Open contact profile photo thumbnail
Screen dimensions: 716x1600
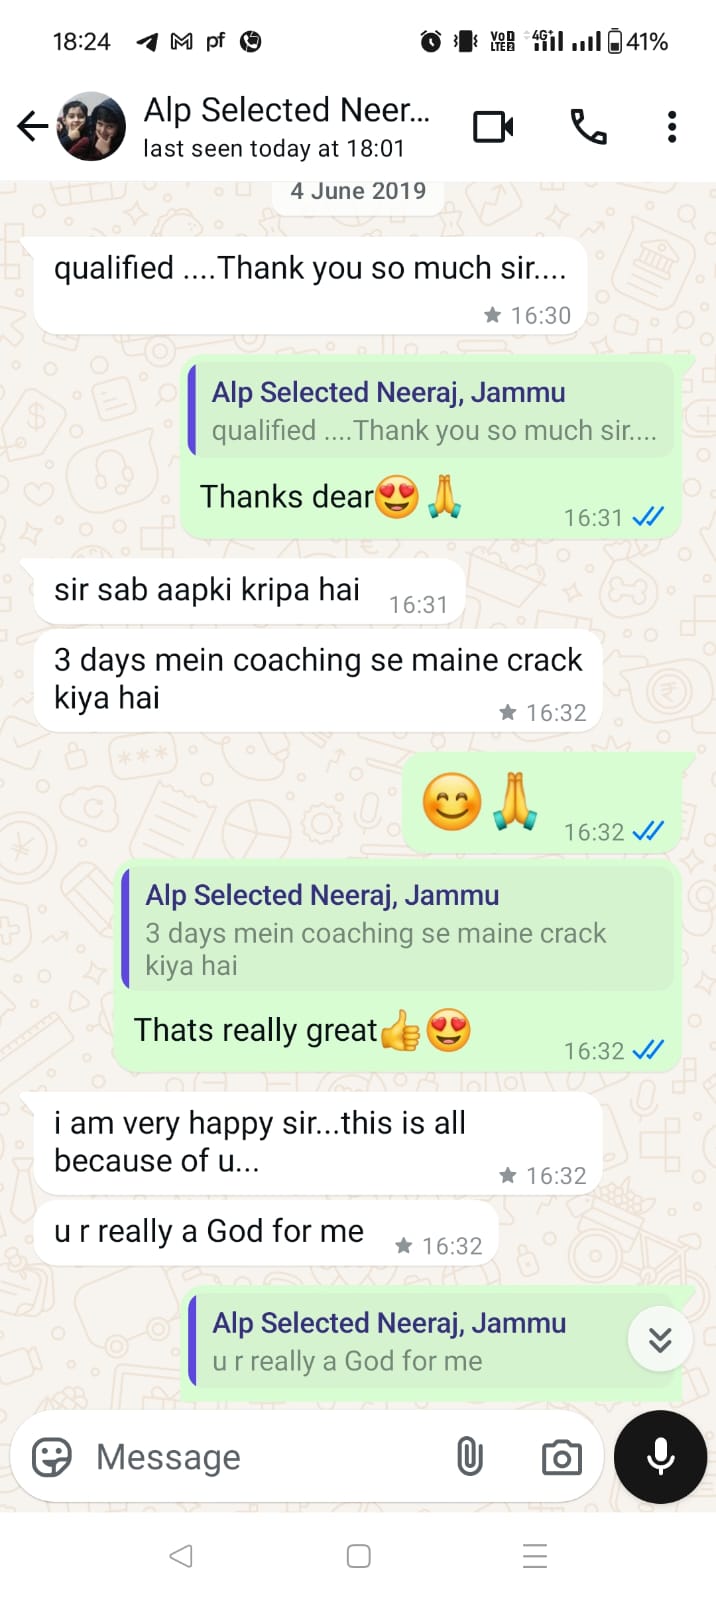coord(91,126)
